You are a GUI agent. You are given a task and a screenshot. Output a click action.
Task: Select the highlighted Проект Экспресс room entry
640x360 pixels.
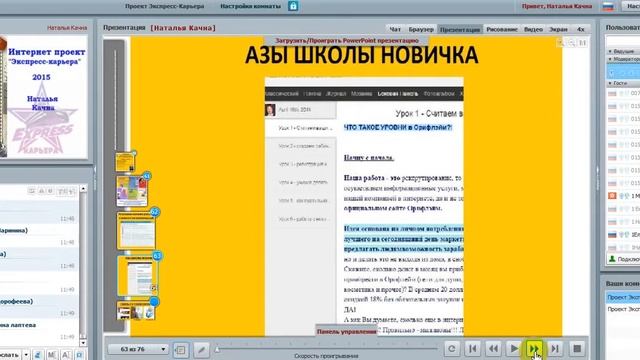623,297
